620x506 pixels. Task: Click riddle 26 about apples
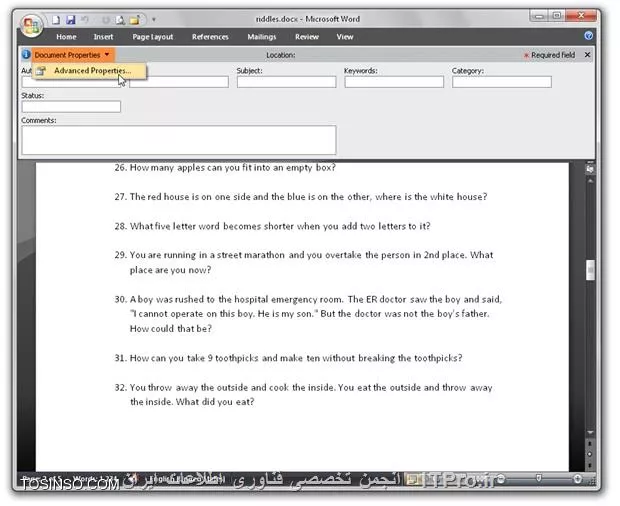(225, 168)
